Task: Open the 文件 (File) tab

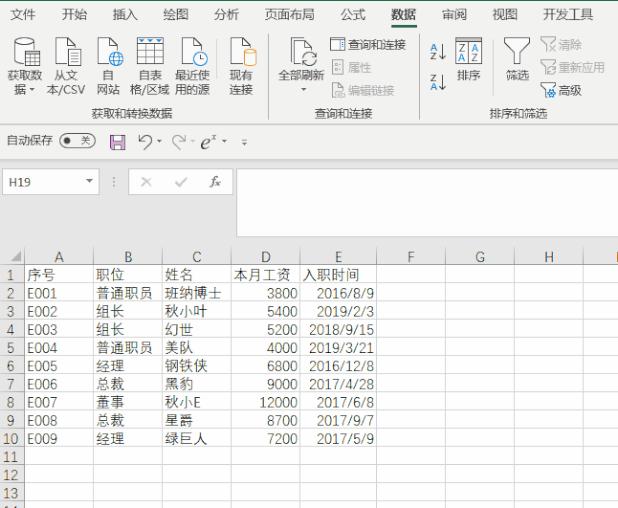Action: pyautogui.click(x=23, y=15)
